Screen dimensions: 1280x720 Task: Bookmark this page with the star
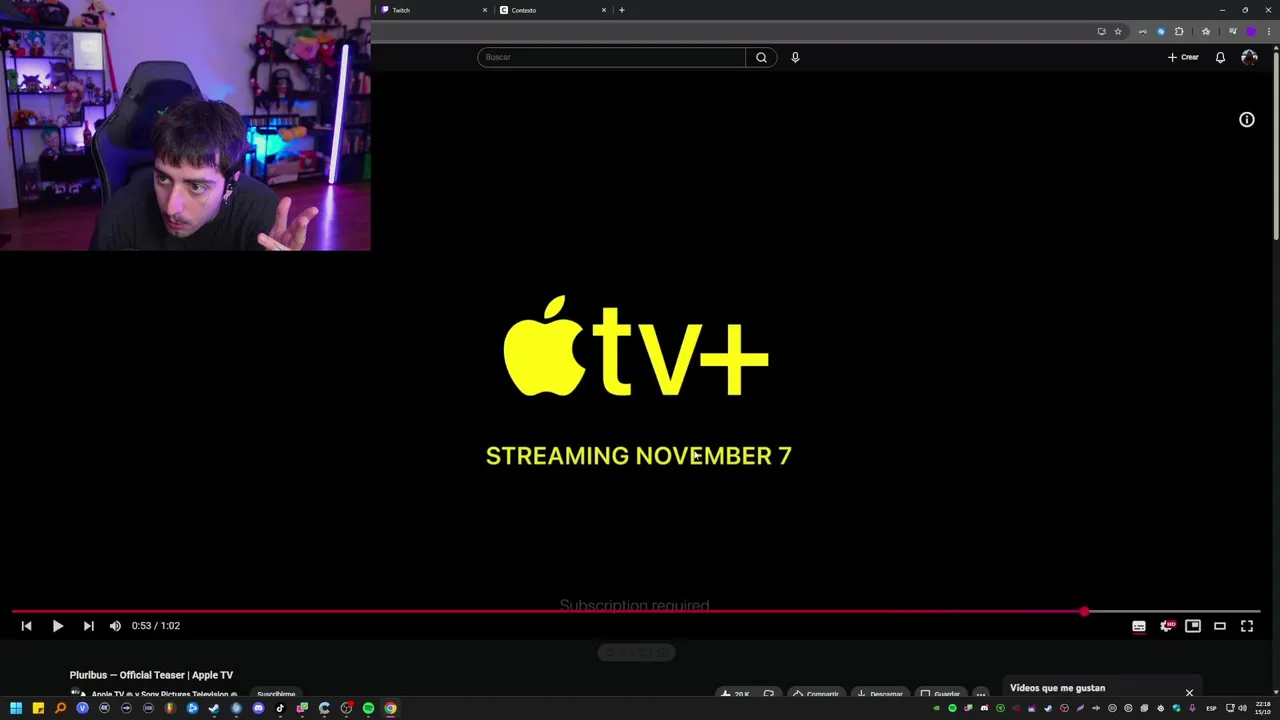(1118, 31)
